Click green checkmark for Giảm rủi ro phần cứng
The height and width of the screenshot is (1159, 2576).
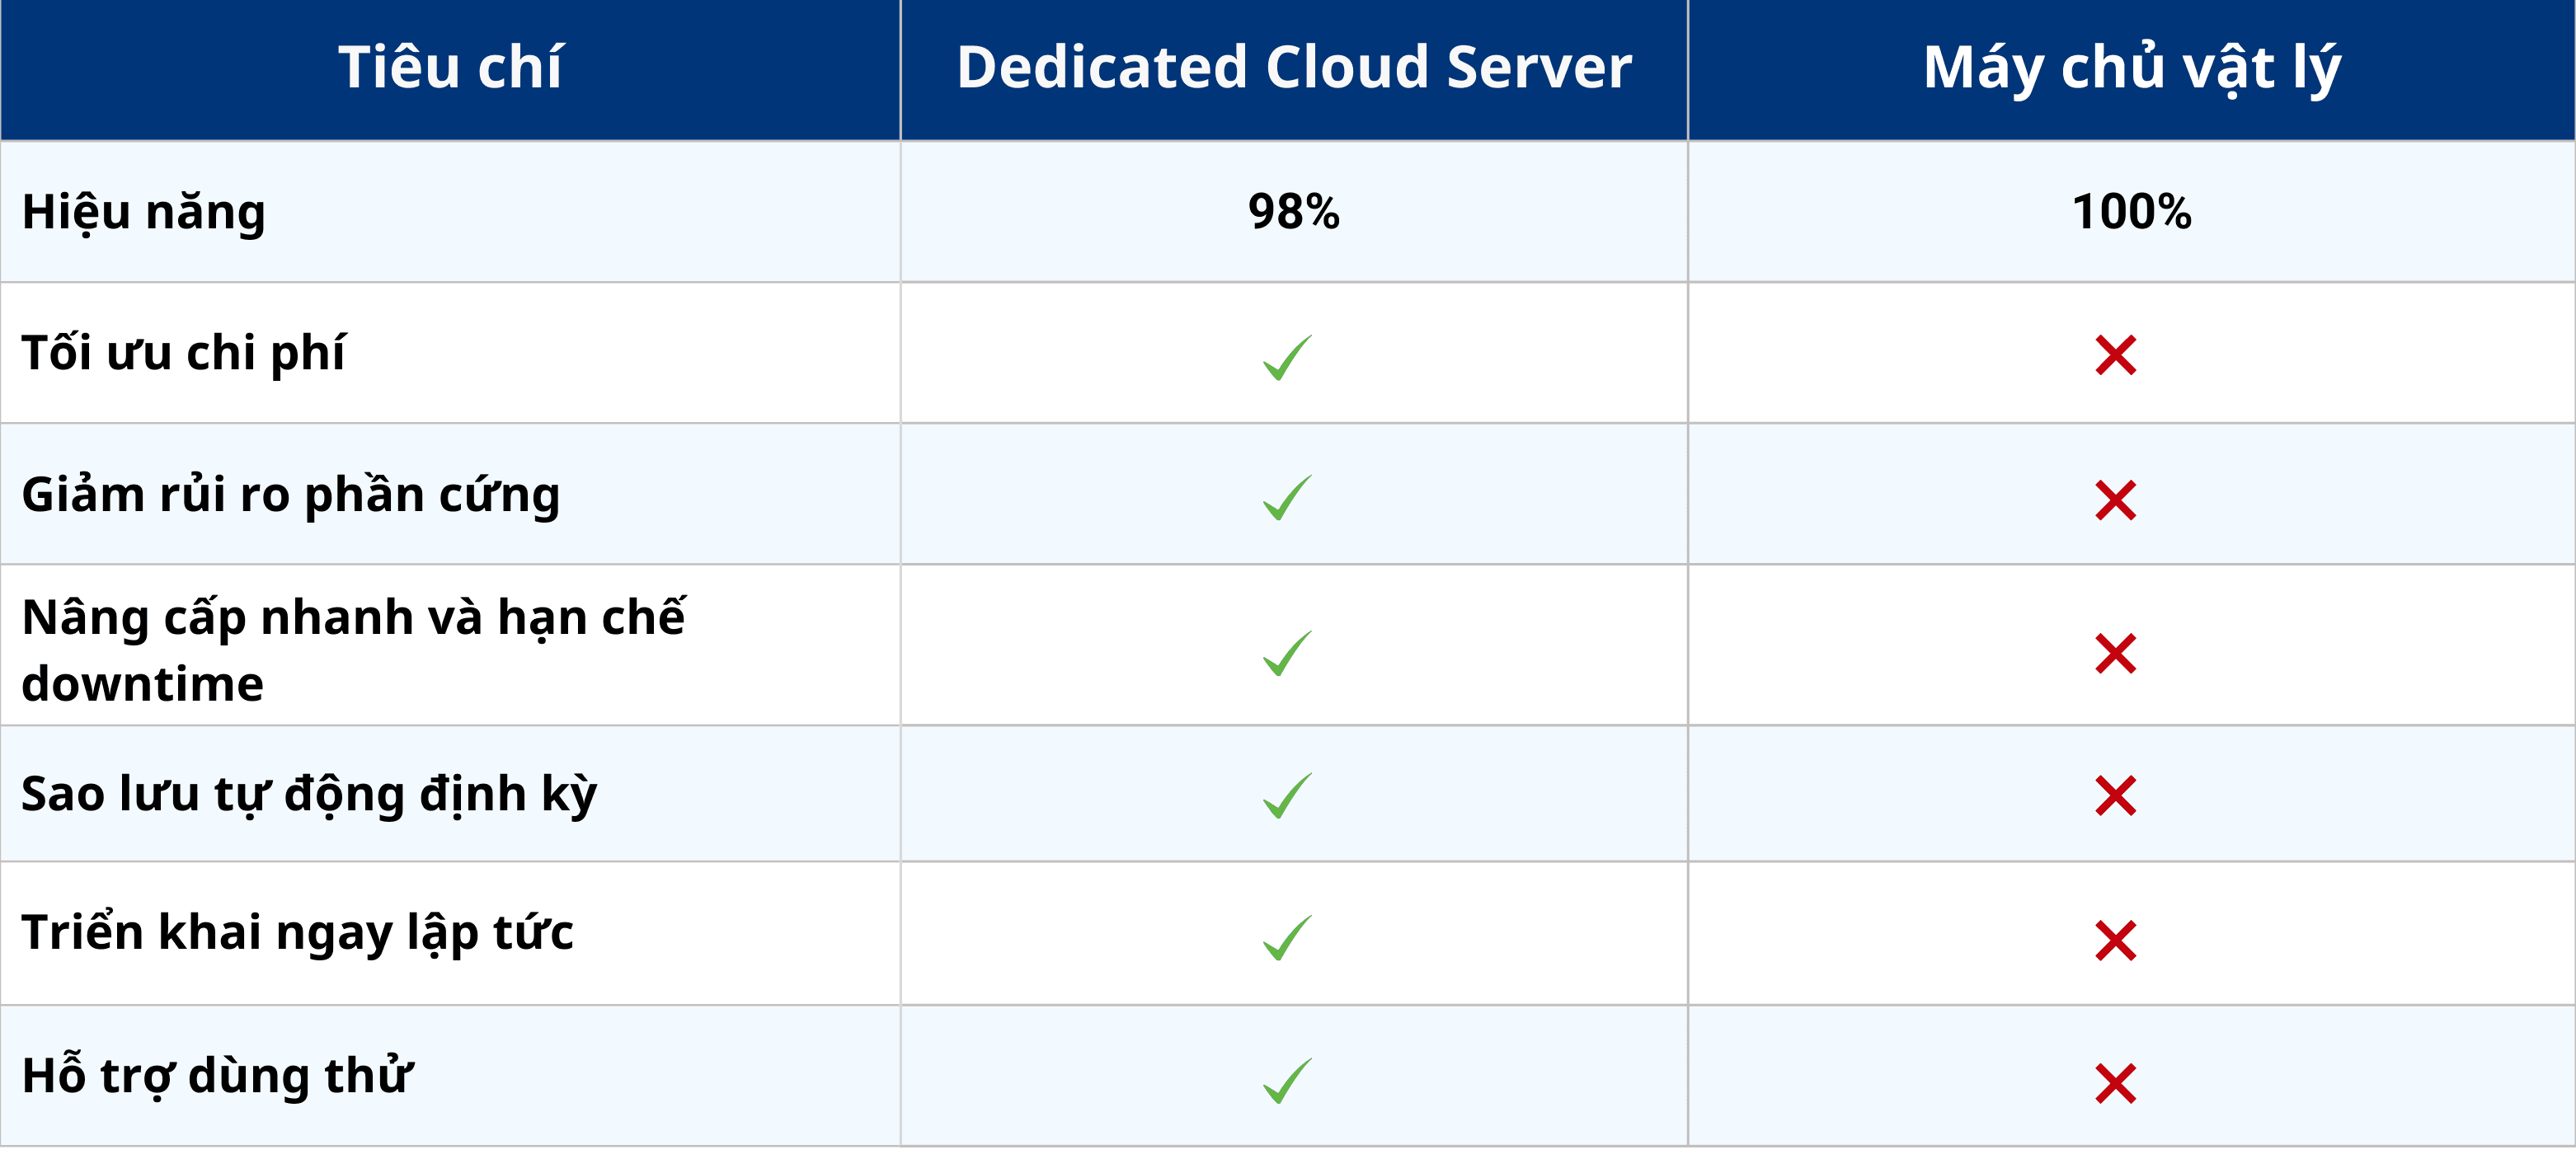click(1286, 498)
